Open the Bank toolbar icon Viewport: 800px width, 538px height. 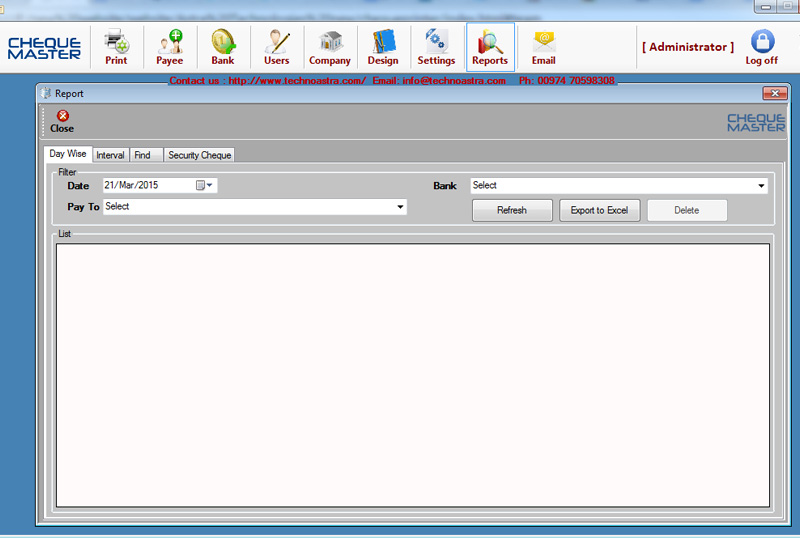pyautogui.click(x=223, y=46)
